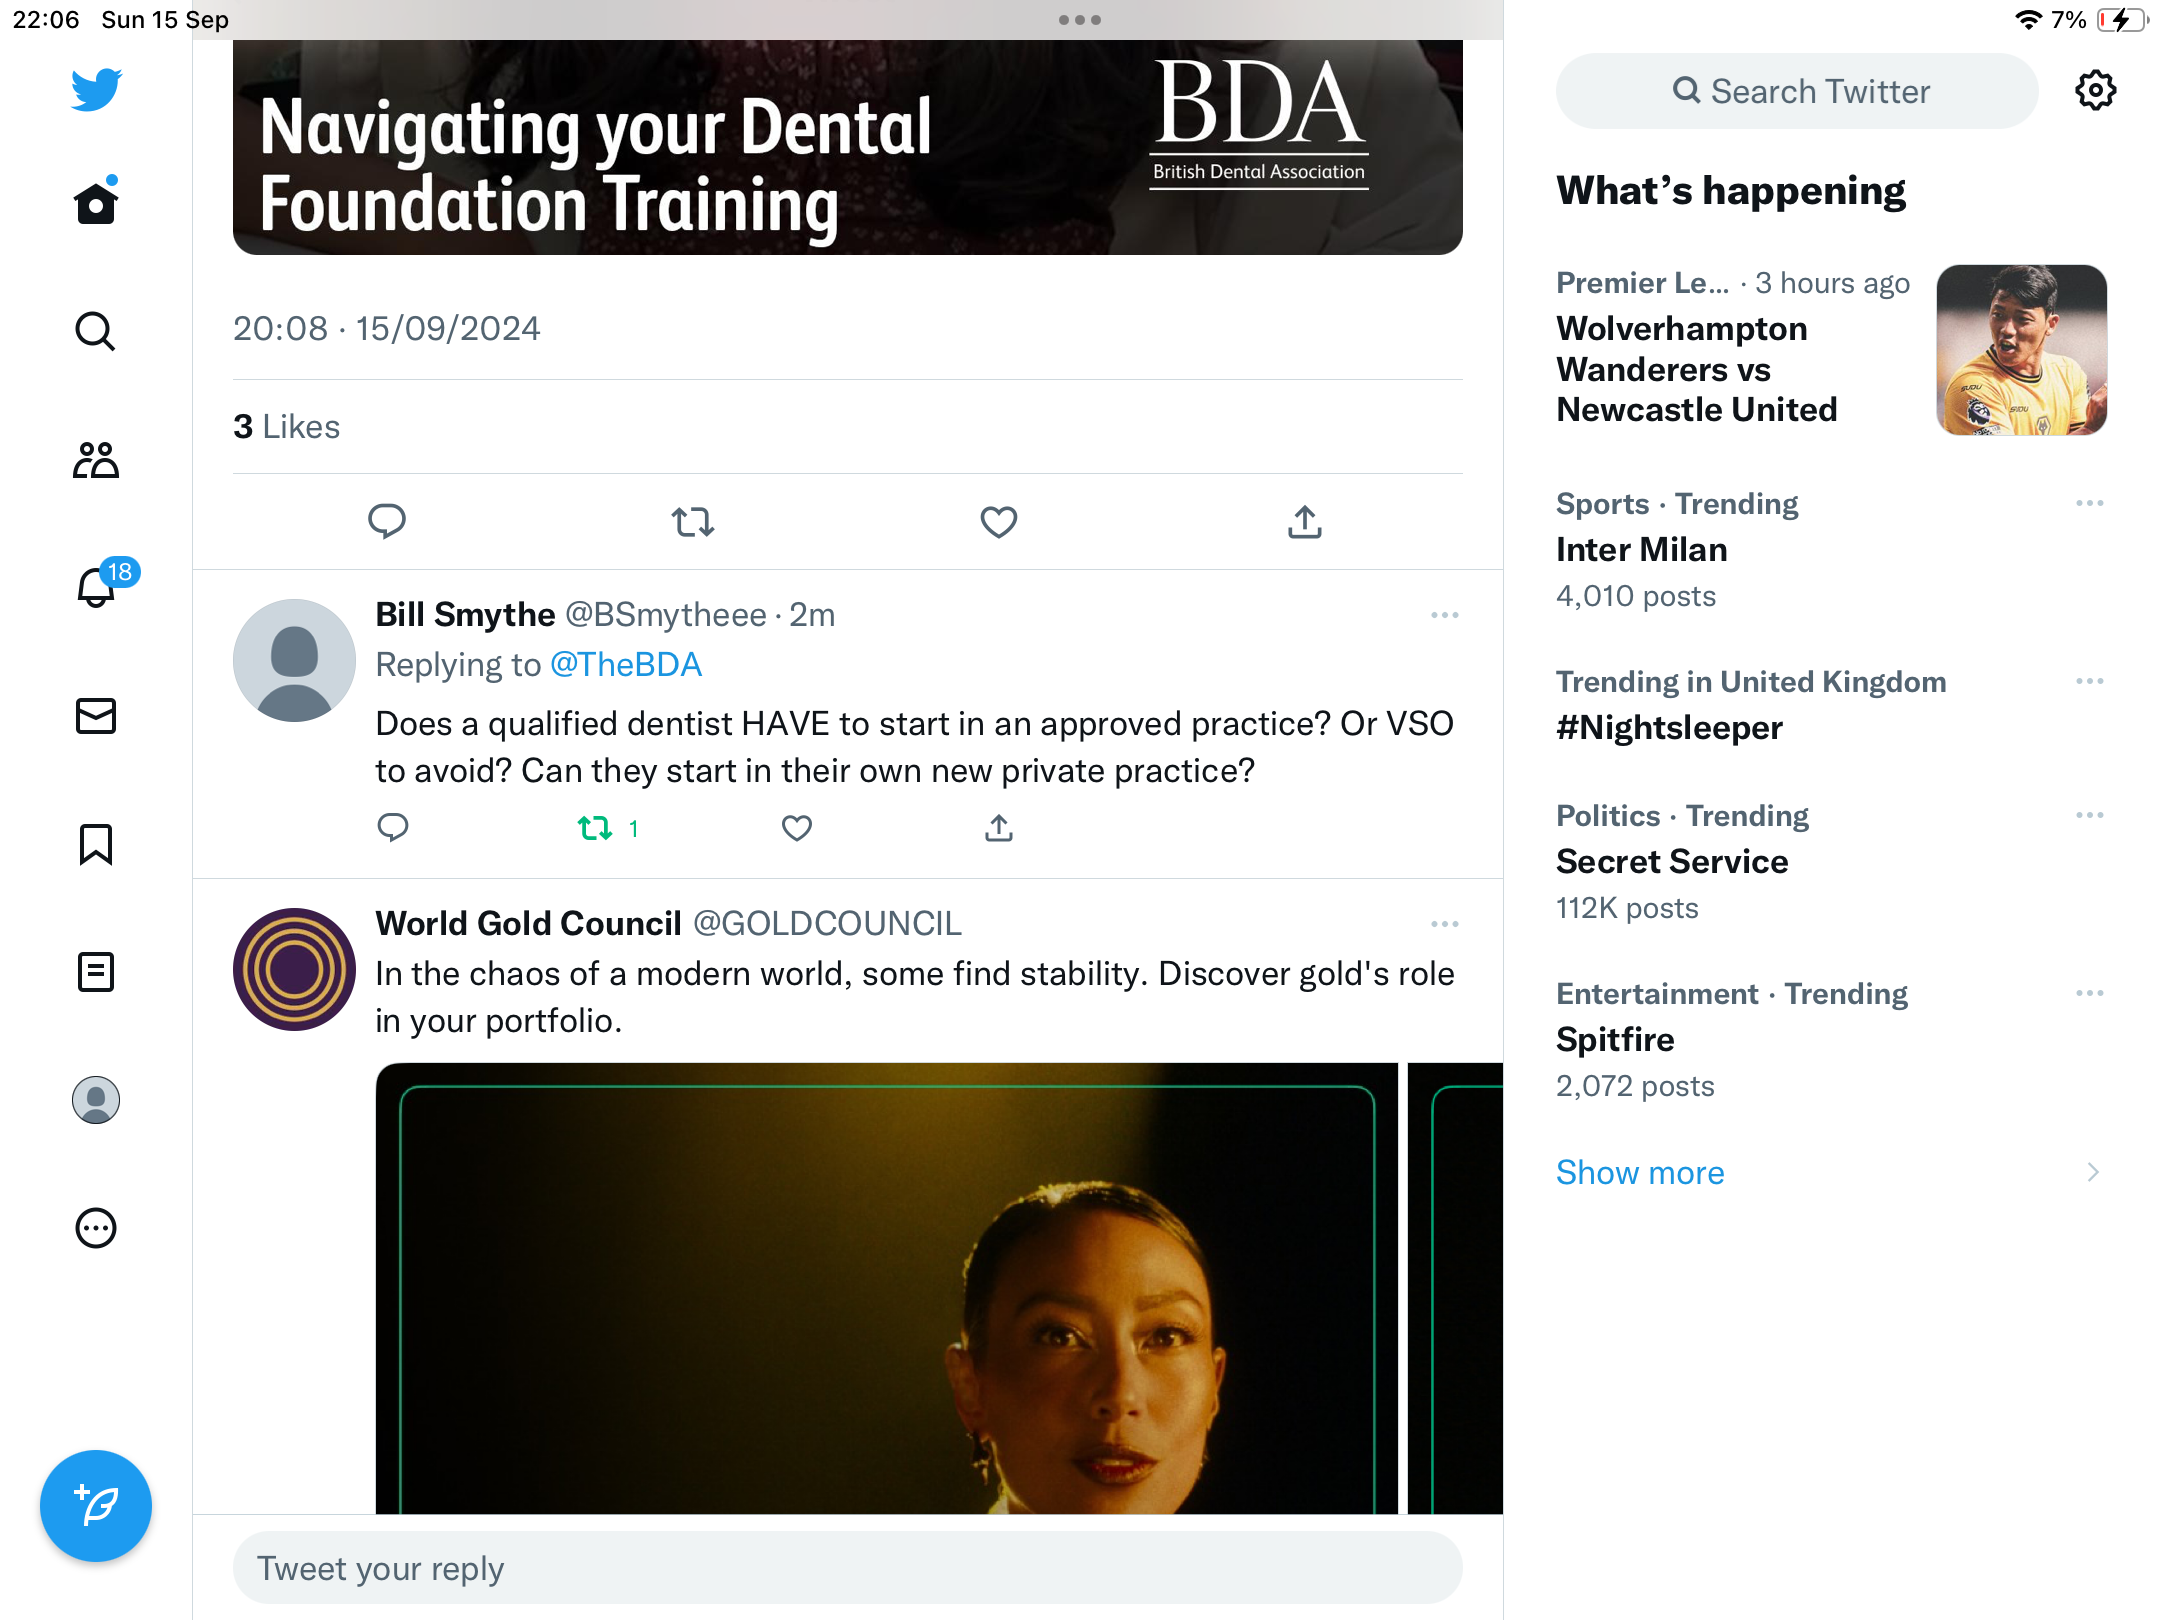The height and width of the screenshot is (1620, 2160).
Task: Open the Secret Service trend
Action: pos(1672,862)
